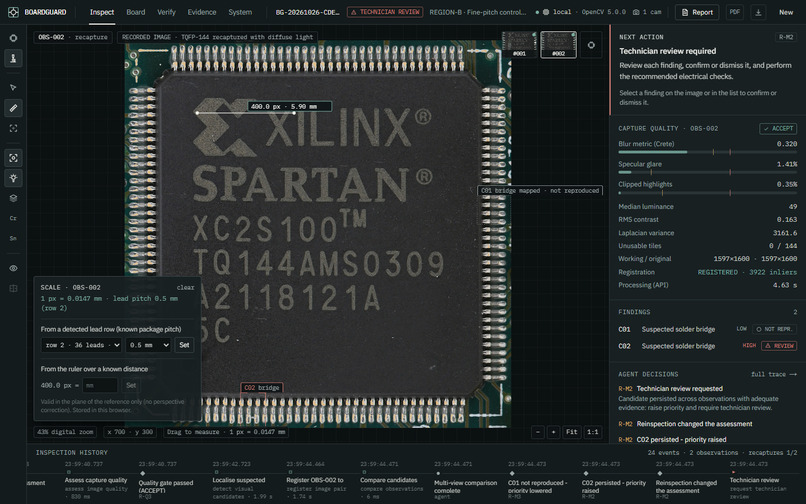Screen dimensions: 806x504
Task: Open the System tab
Action: 240,12
